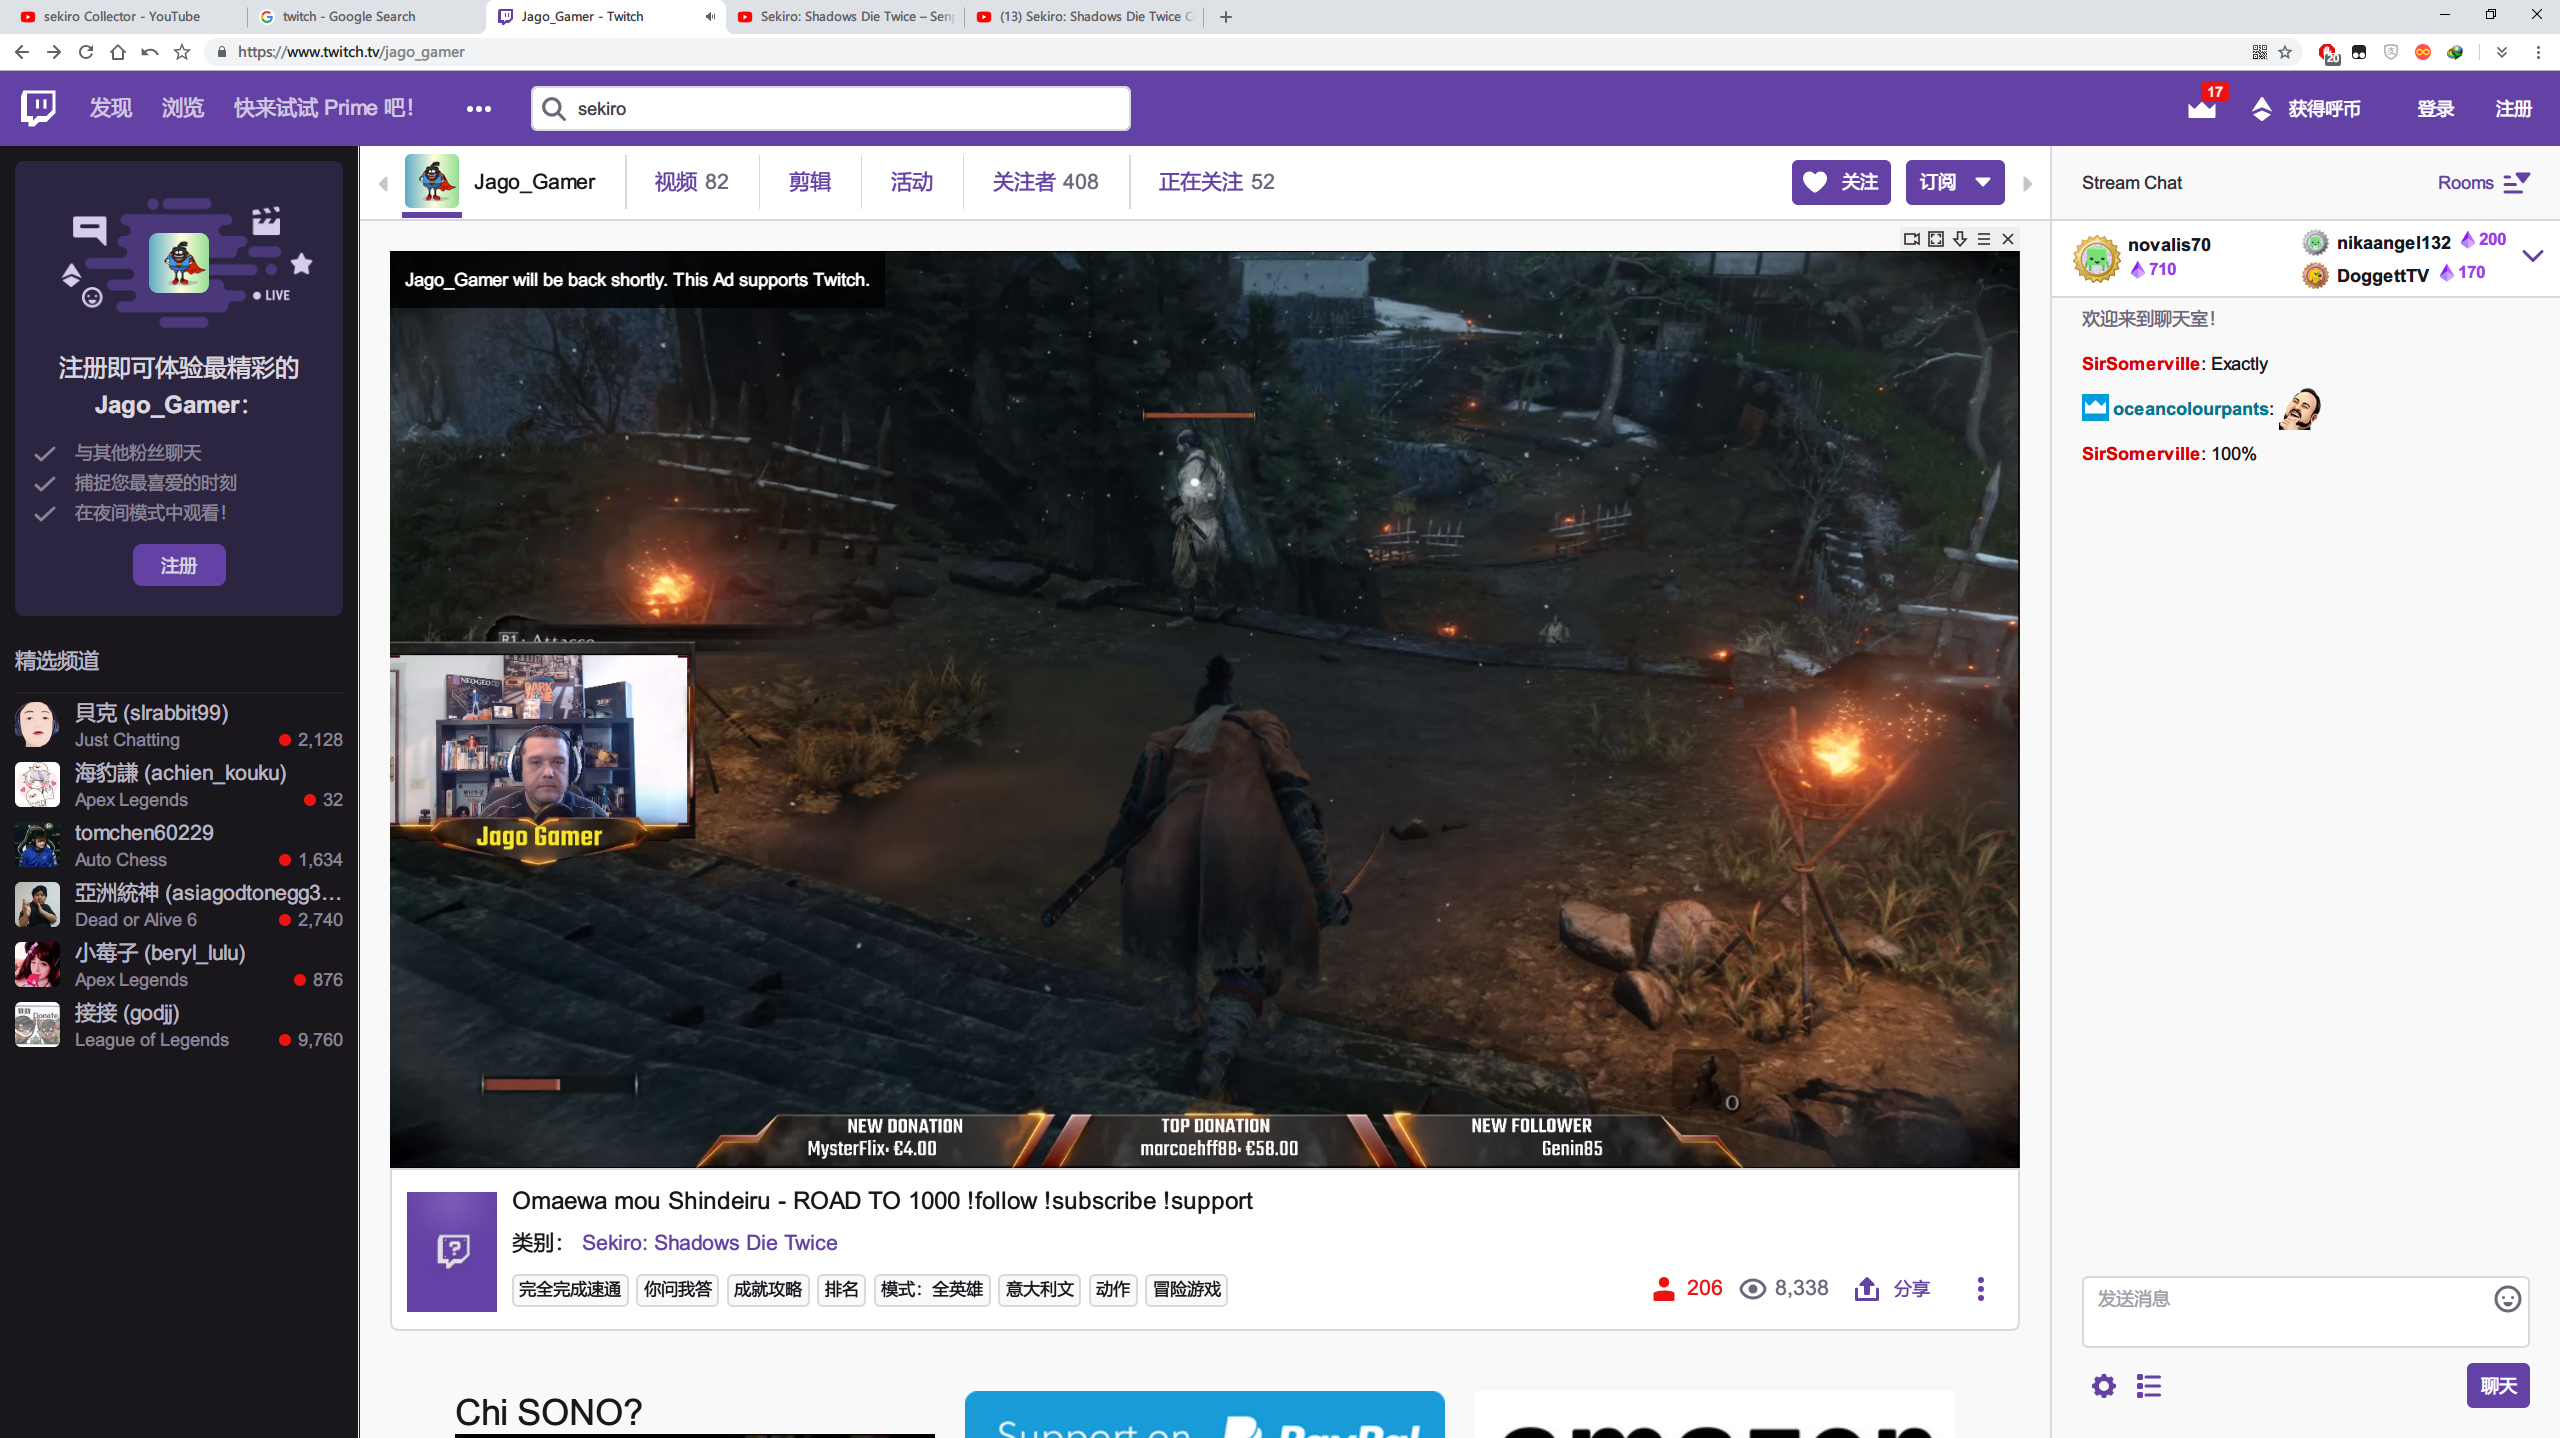2560x1438 pixels.
Task: Click the Support on PayPal panel
Action: (1204, 1414)
